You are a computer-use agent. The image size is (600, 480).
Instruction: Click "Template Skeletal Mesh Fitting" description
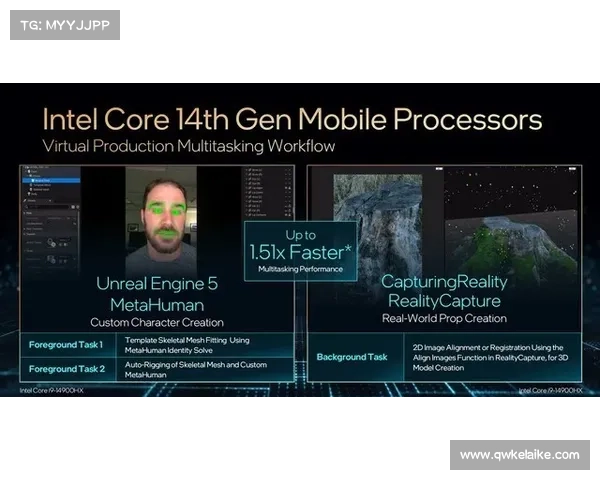(187, 345)
